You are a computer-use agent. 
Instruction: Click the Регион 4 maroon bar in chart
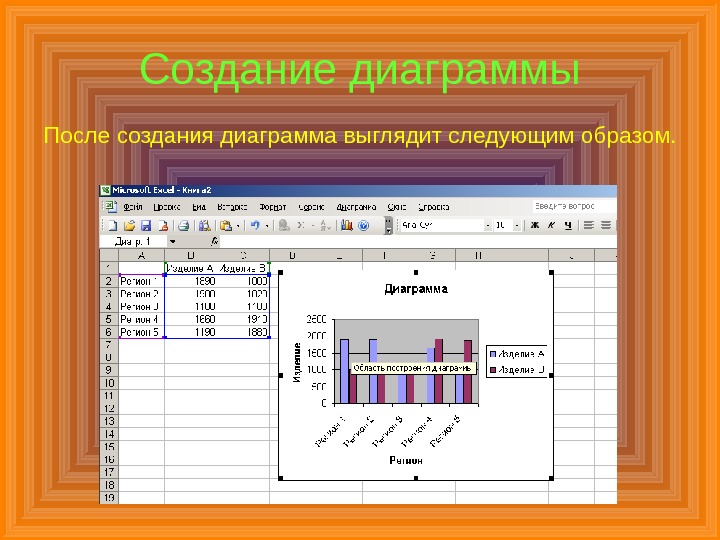(439, 371)
